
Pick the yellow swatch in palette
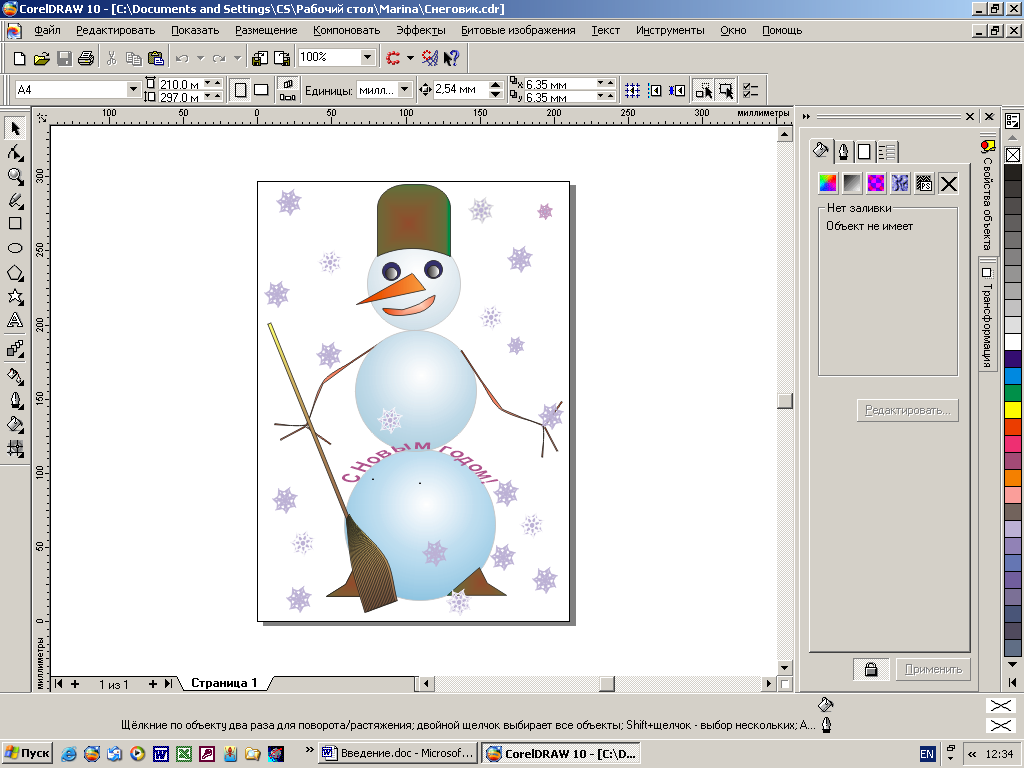[x=1013, y=410]
